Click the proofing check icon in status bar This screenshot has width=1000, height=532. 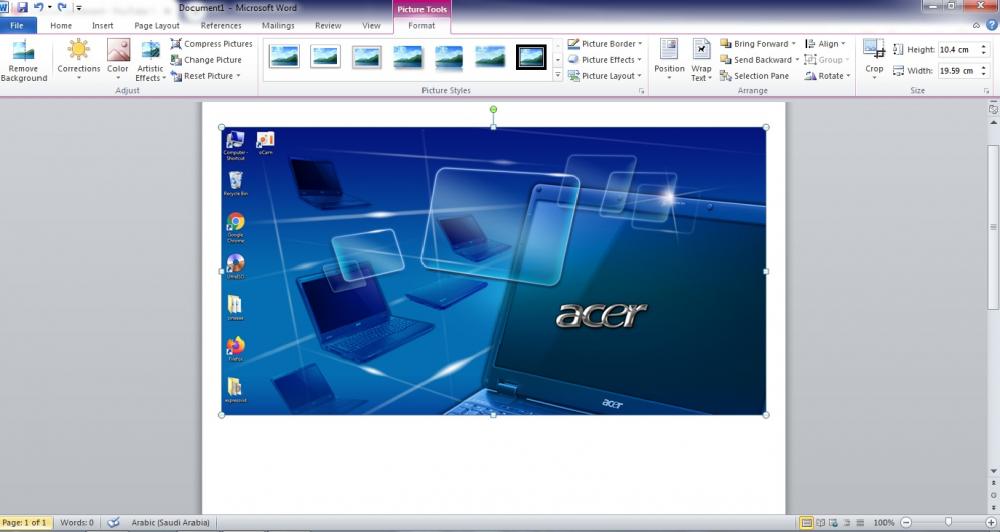tap(114, 522)
